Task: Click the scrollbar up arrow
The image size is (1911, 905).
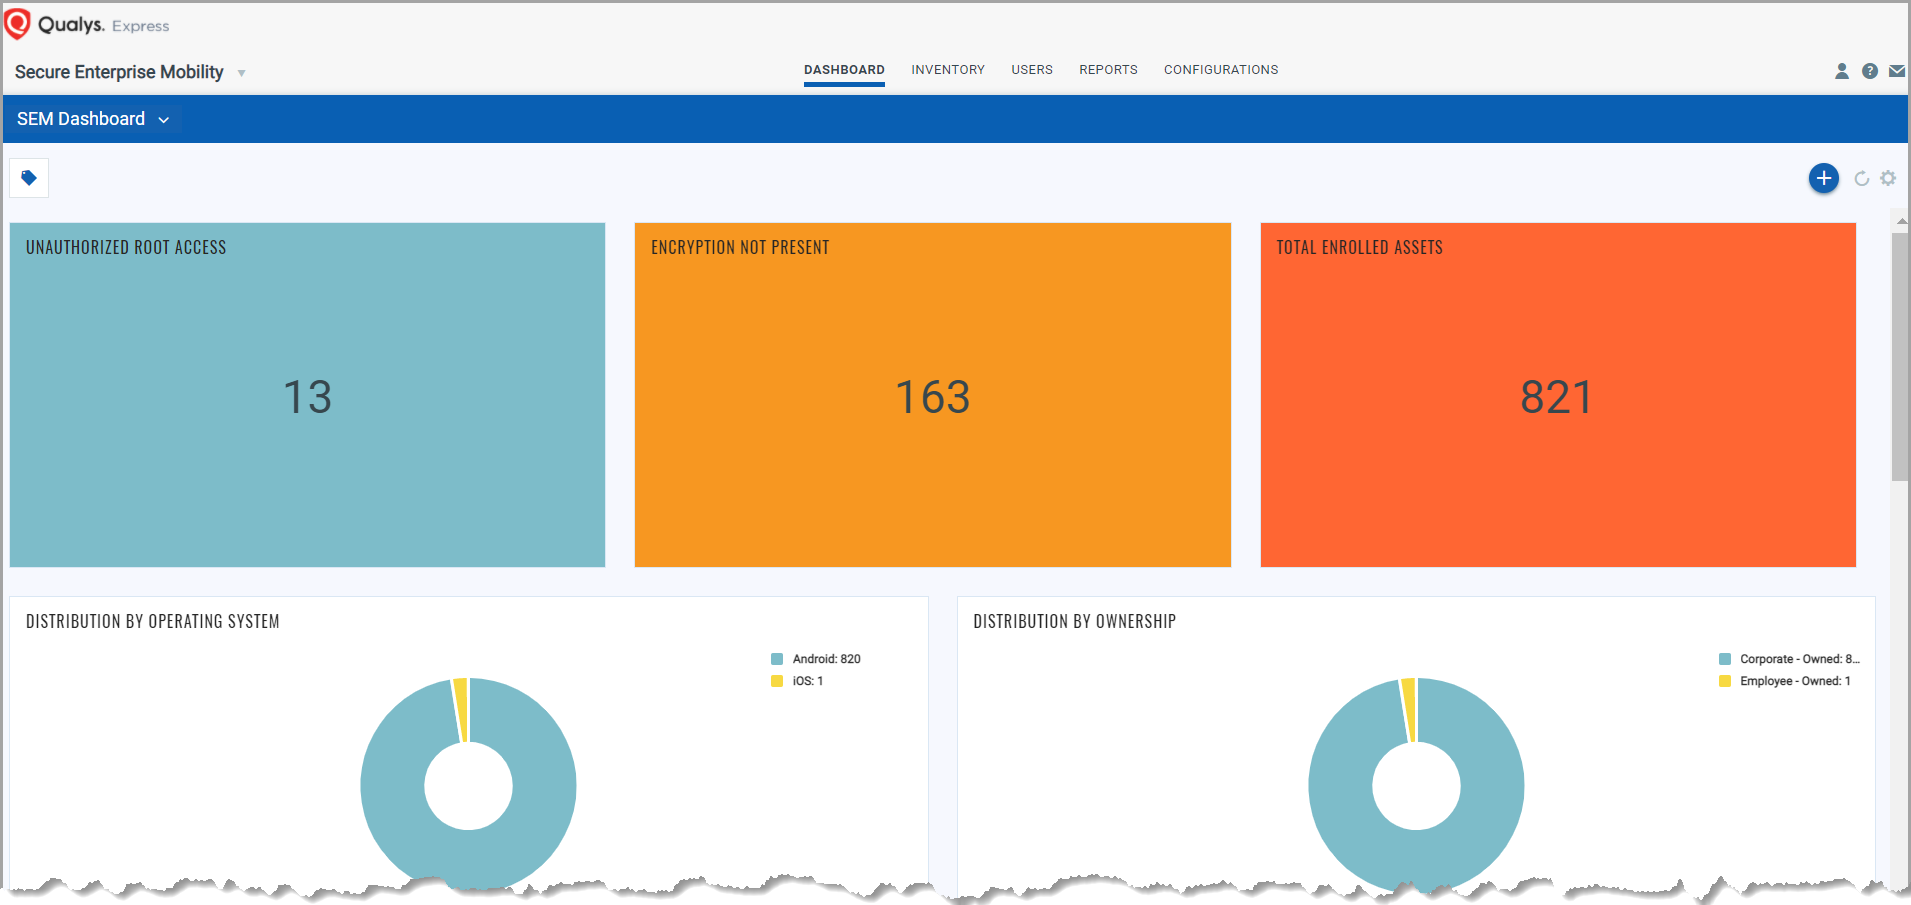Action: 1900,220
